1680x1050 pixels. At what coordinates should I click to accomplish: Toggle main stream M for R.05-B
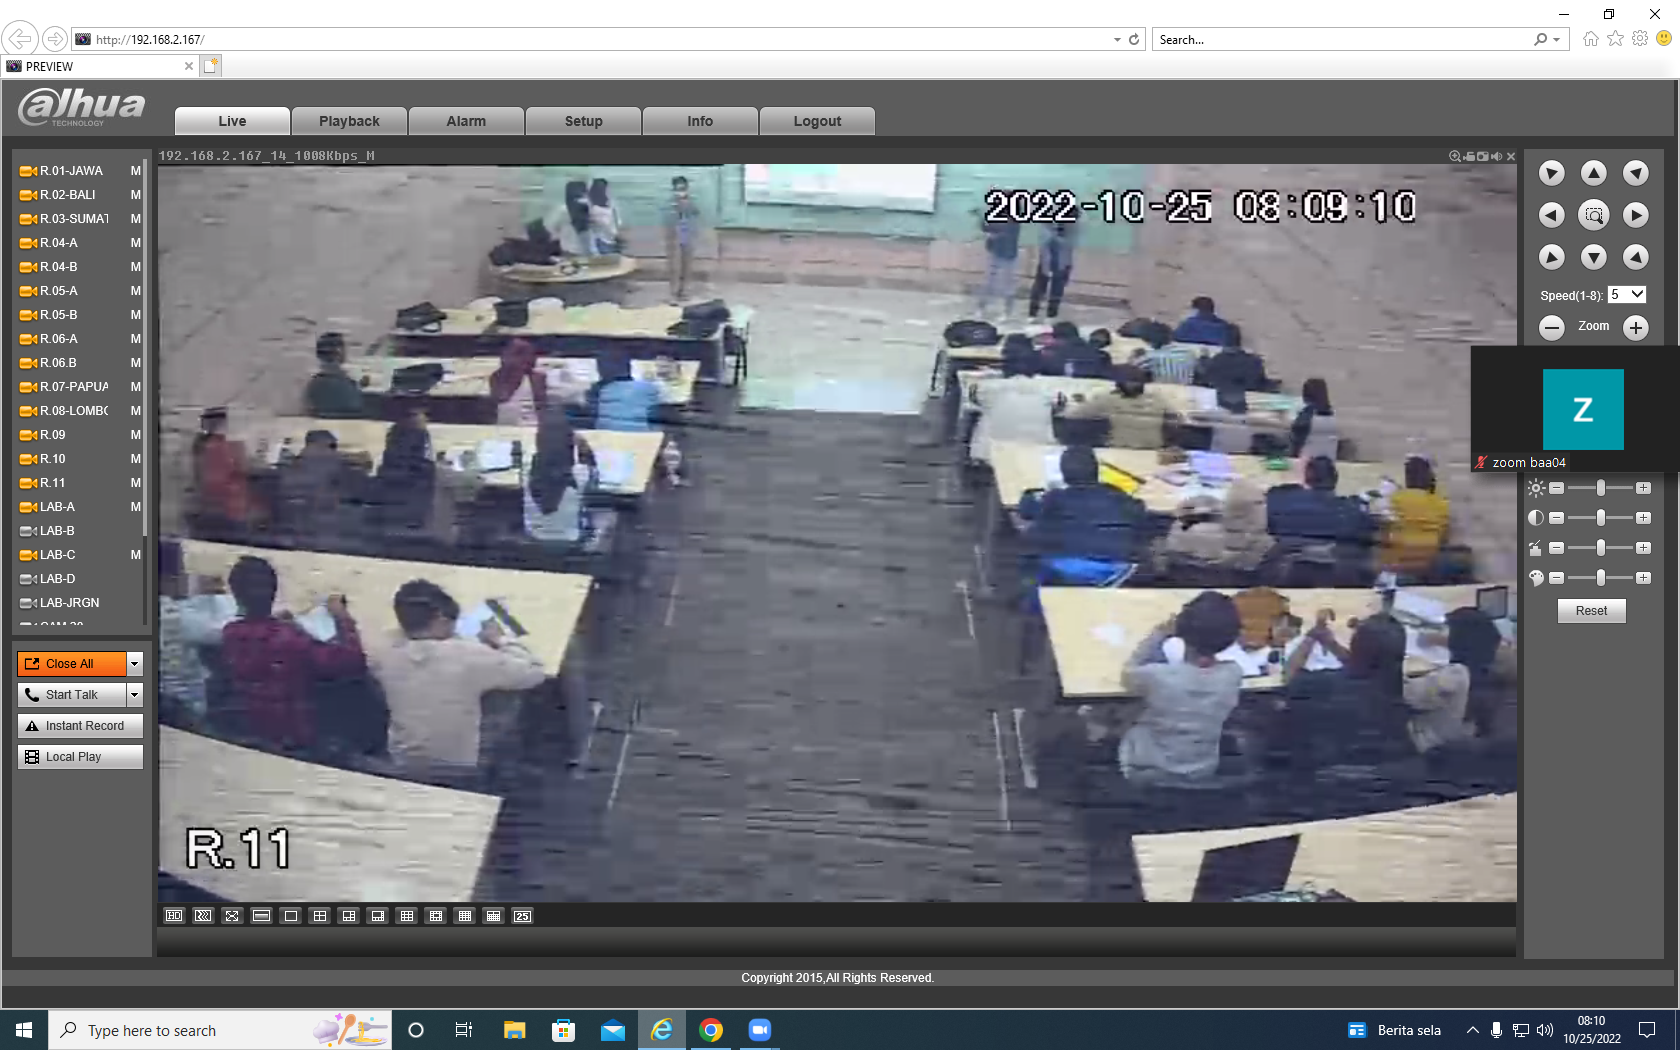[x=135, y=315]
